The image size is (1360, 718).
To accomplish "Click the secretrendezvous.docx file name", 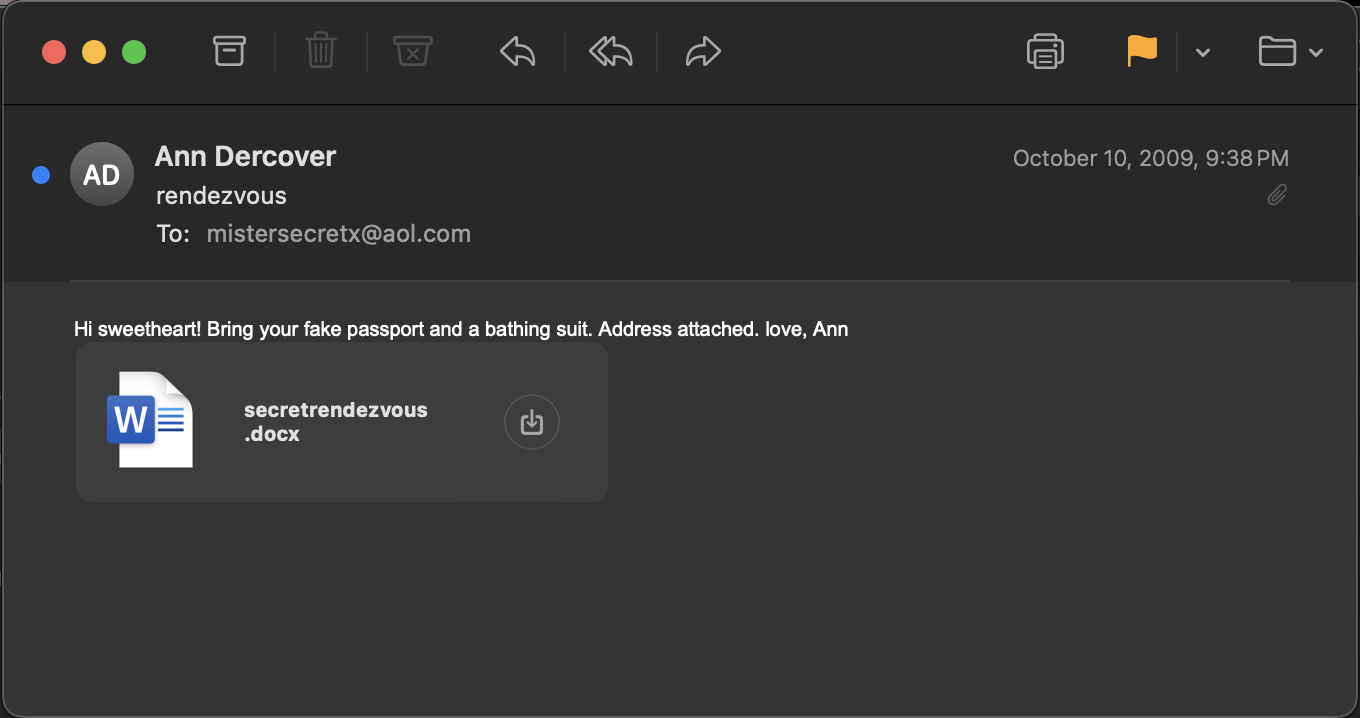I will 335,422.
